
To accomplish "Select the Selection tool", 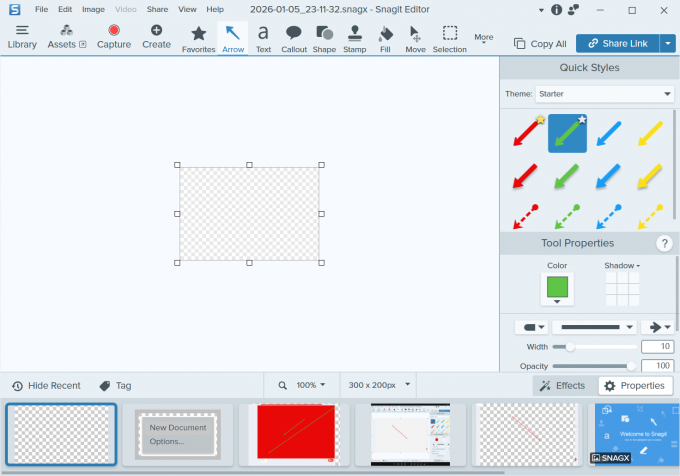I will tap(450, 39).
